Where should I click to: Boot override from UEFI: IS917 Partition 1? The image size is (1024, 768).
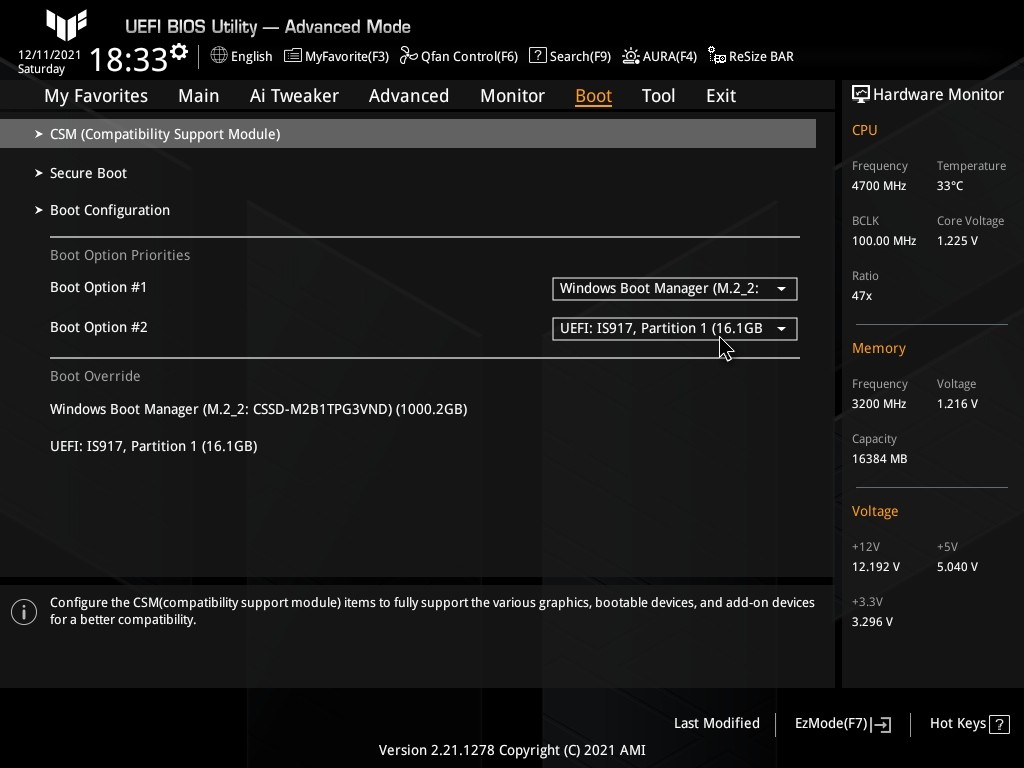153,446
